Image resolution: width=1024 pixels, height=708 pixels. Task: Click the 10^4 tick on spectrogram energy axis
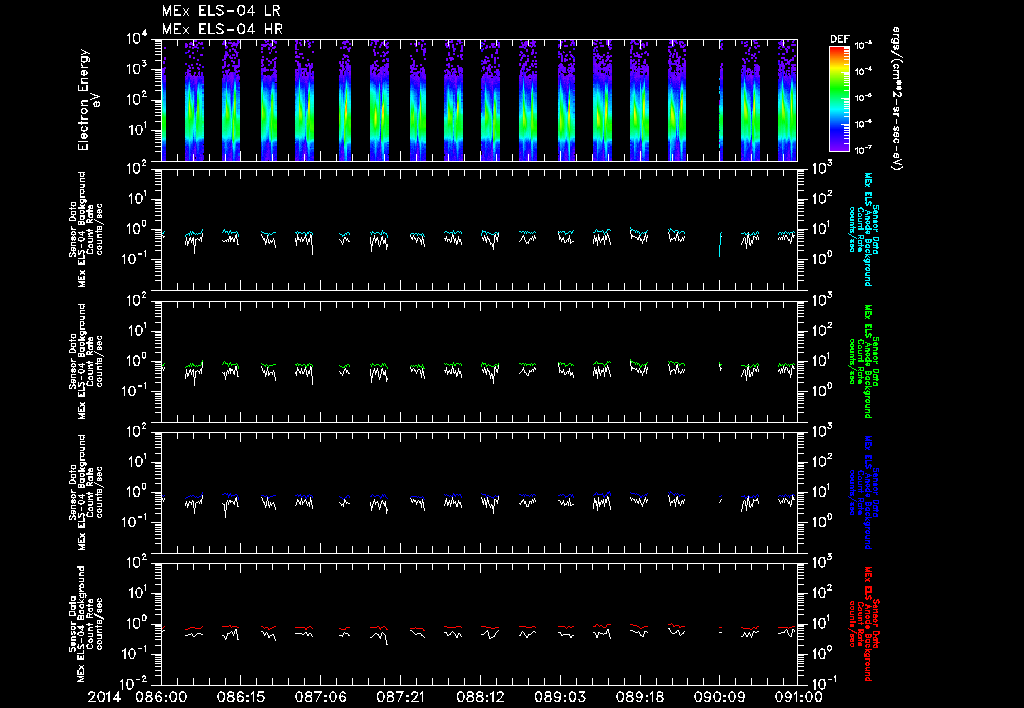(137, 39)
